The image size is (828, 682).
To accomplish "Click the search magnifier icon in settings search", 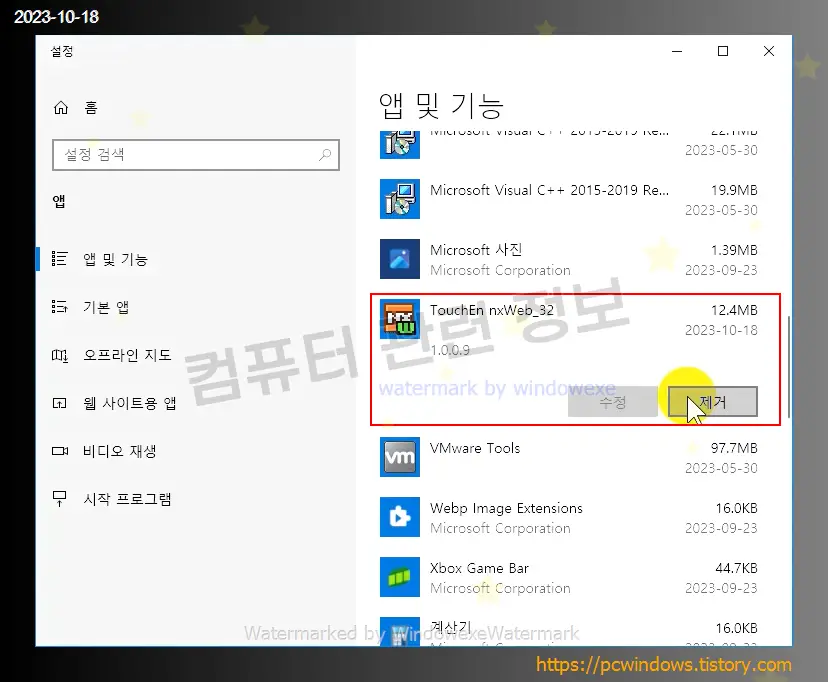I will [325, 155].
